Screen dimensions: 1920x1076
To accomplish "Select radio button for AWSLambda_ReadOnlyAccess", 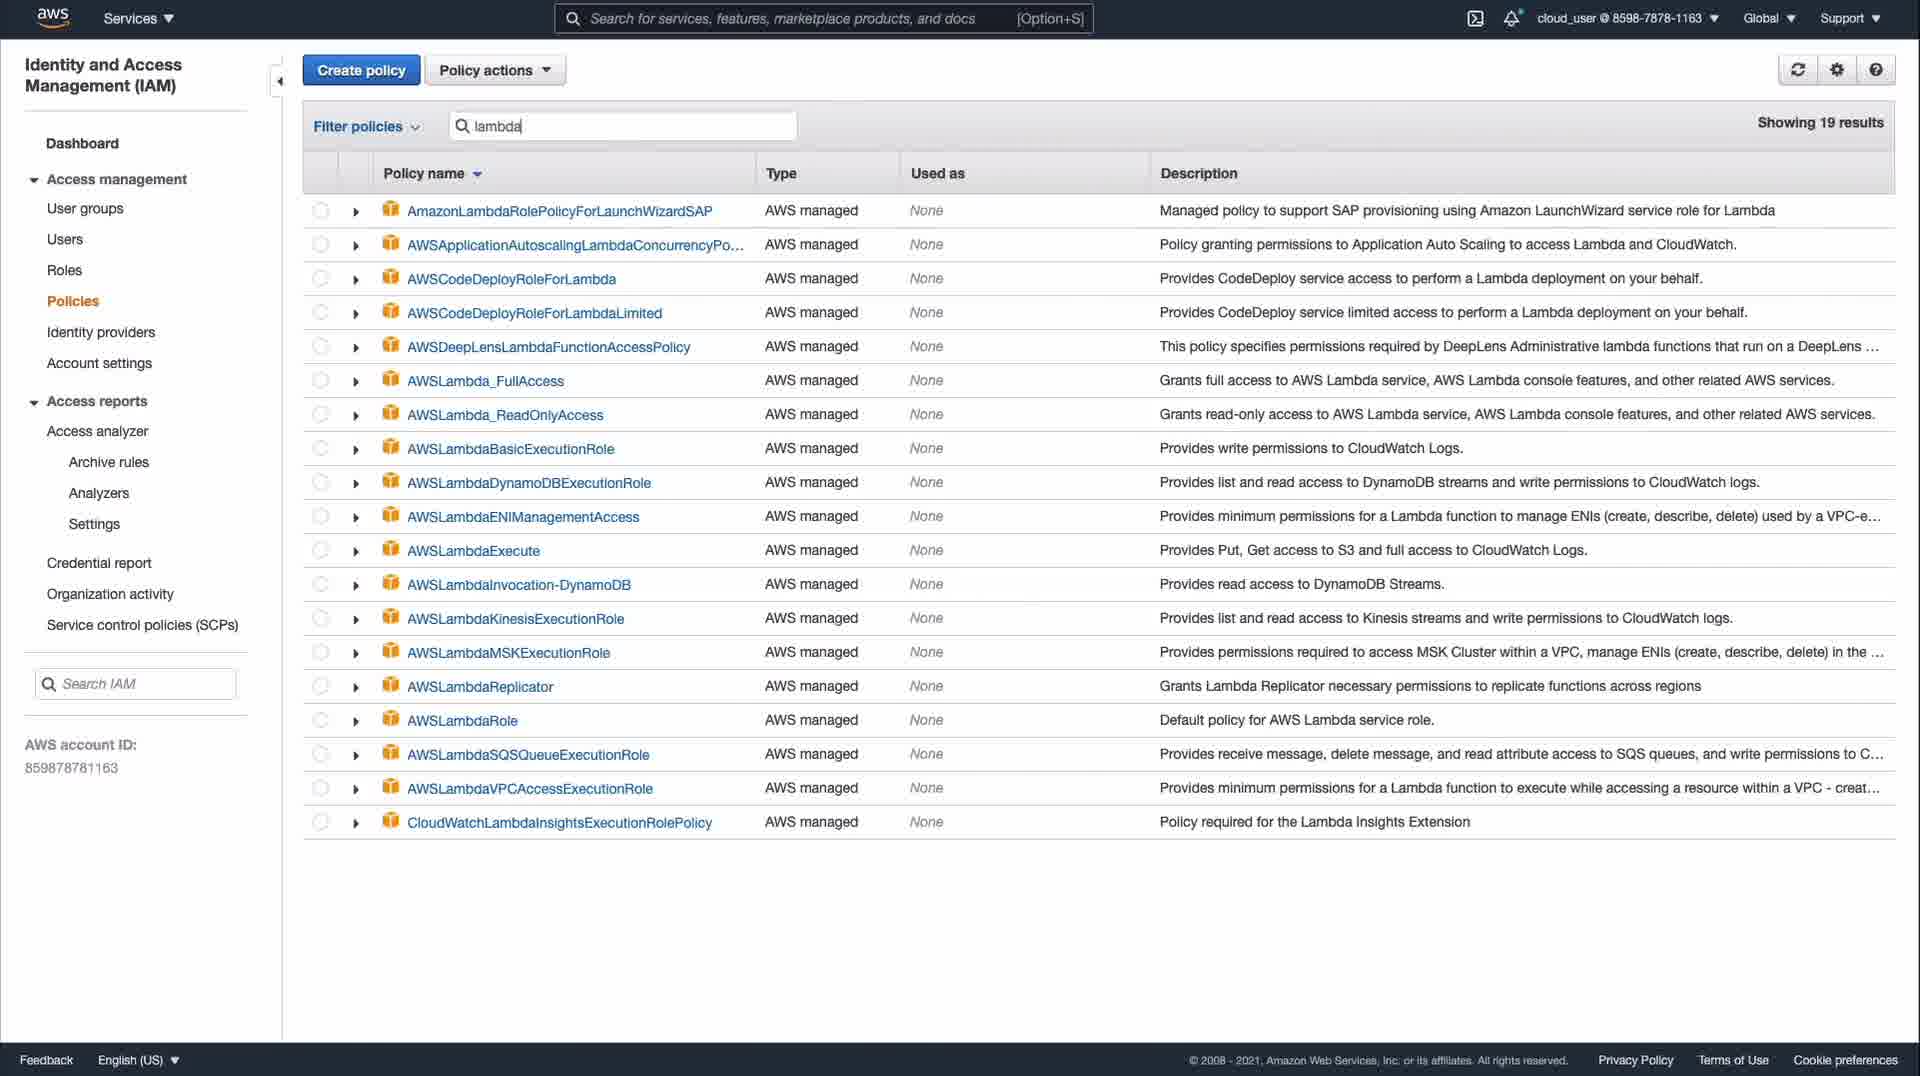I will pyautogui.click(x=320, y=415).
